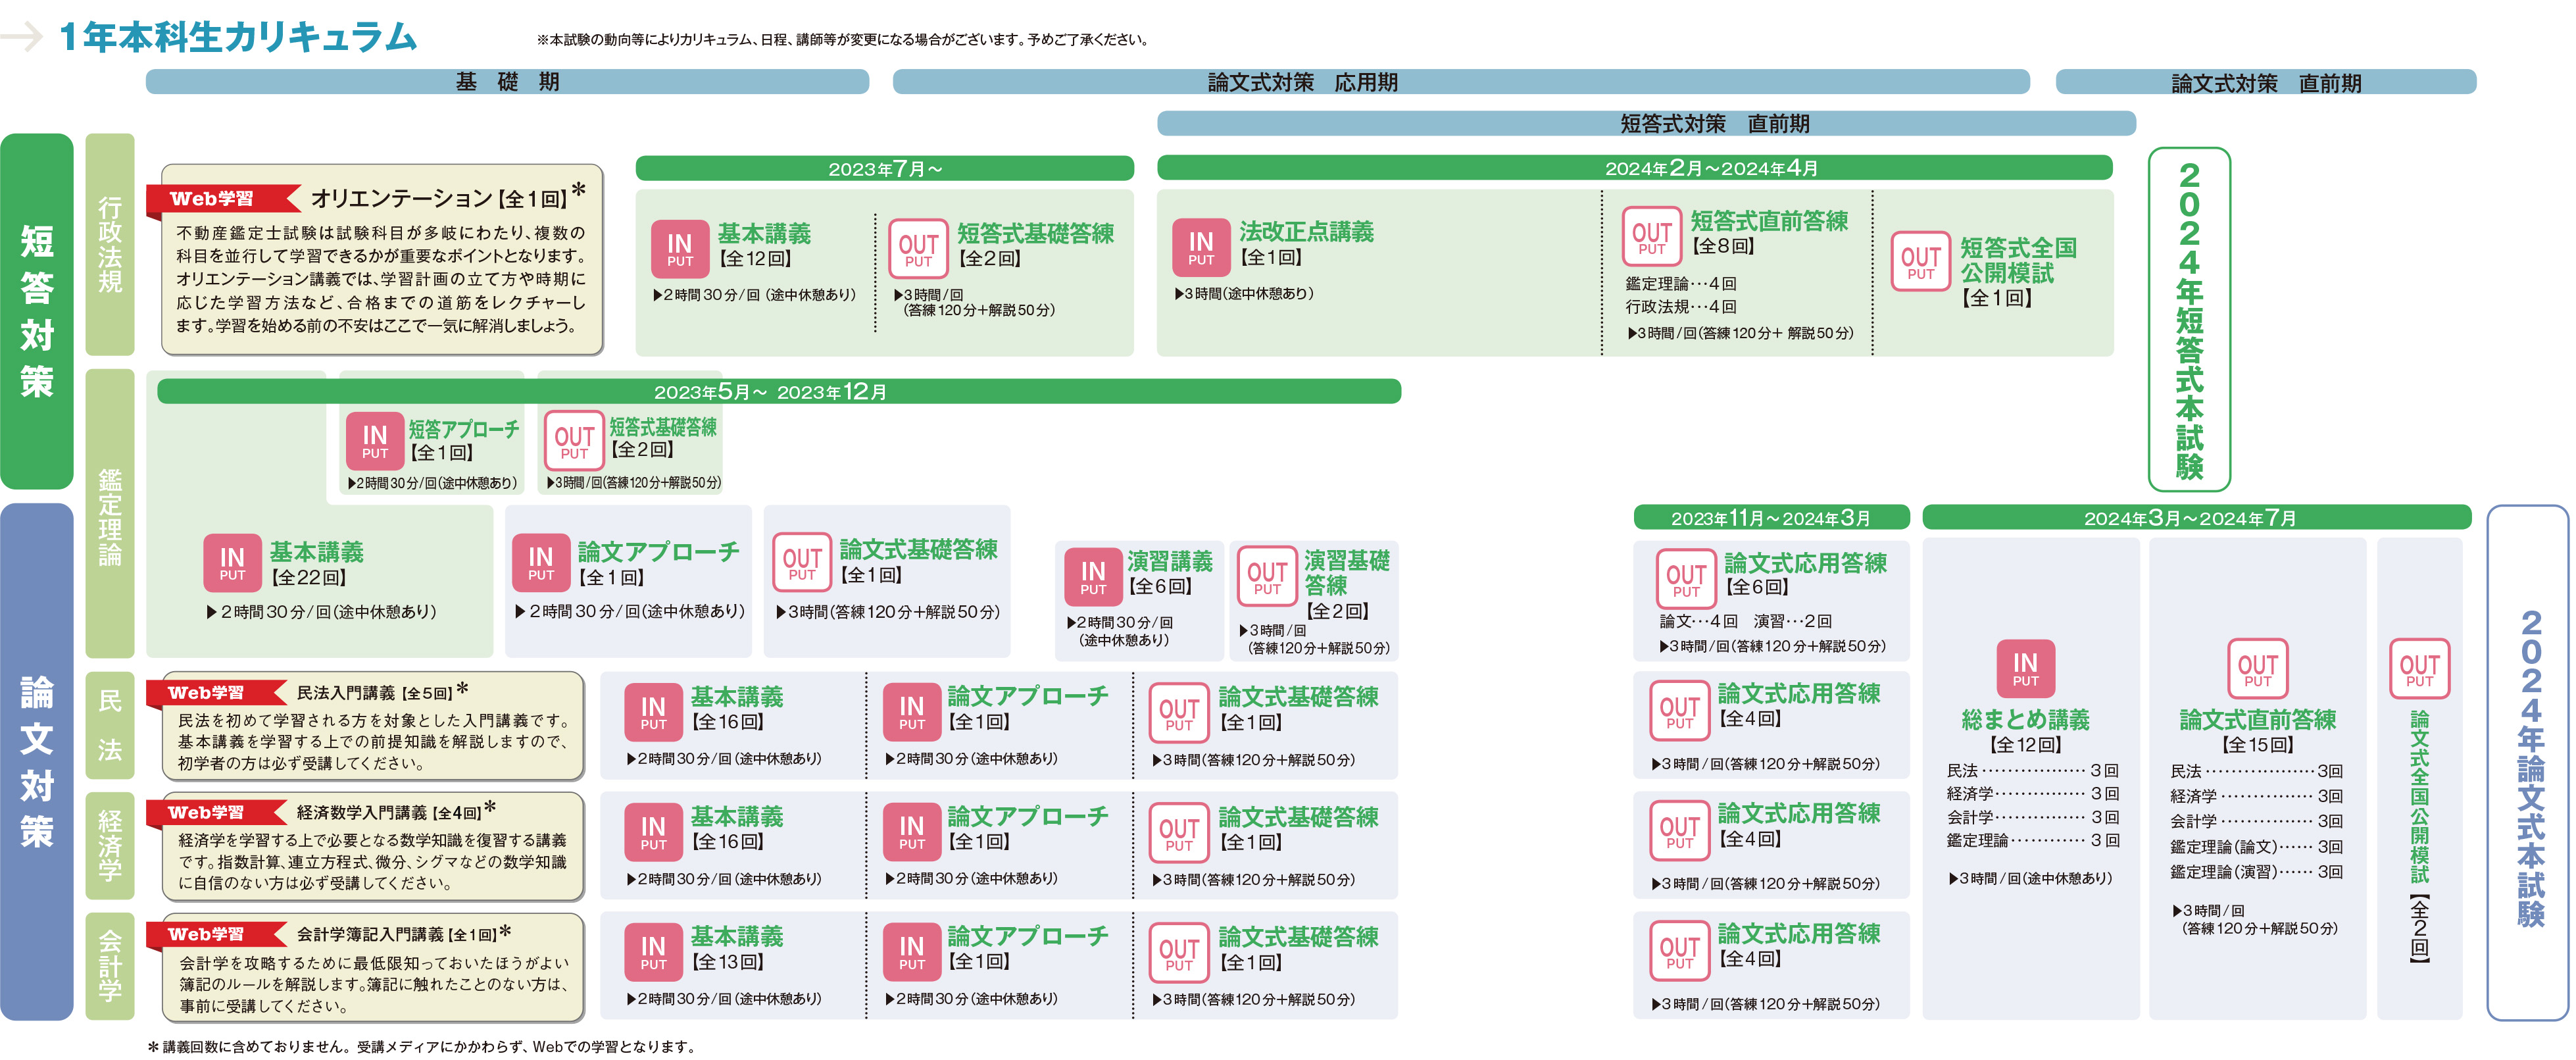Click the IN PUT icon beside 法改正点講義
The height and width of the screenshot is (1060, 2576).
(x=1200, y=247)
